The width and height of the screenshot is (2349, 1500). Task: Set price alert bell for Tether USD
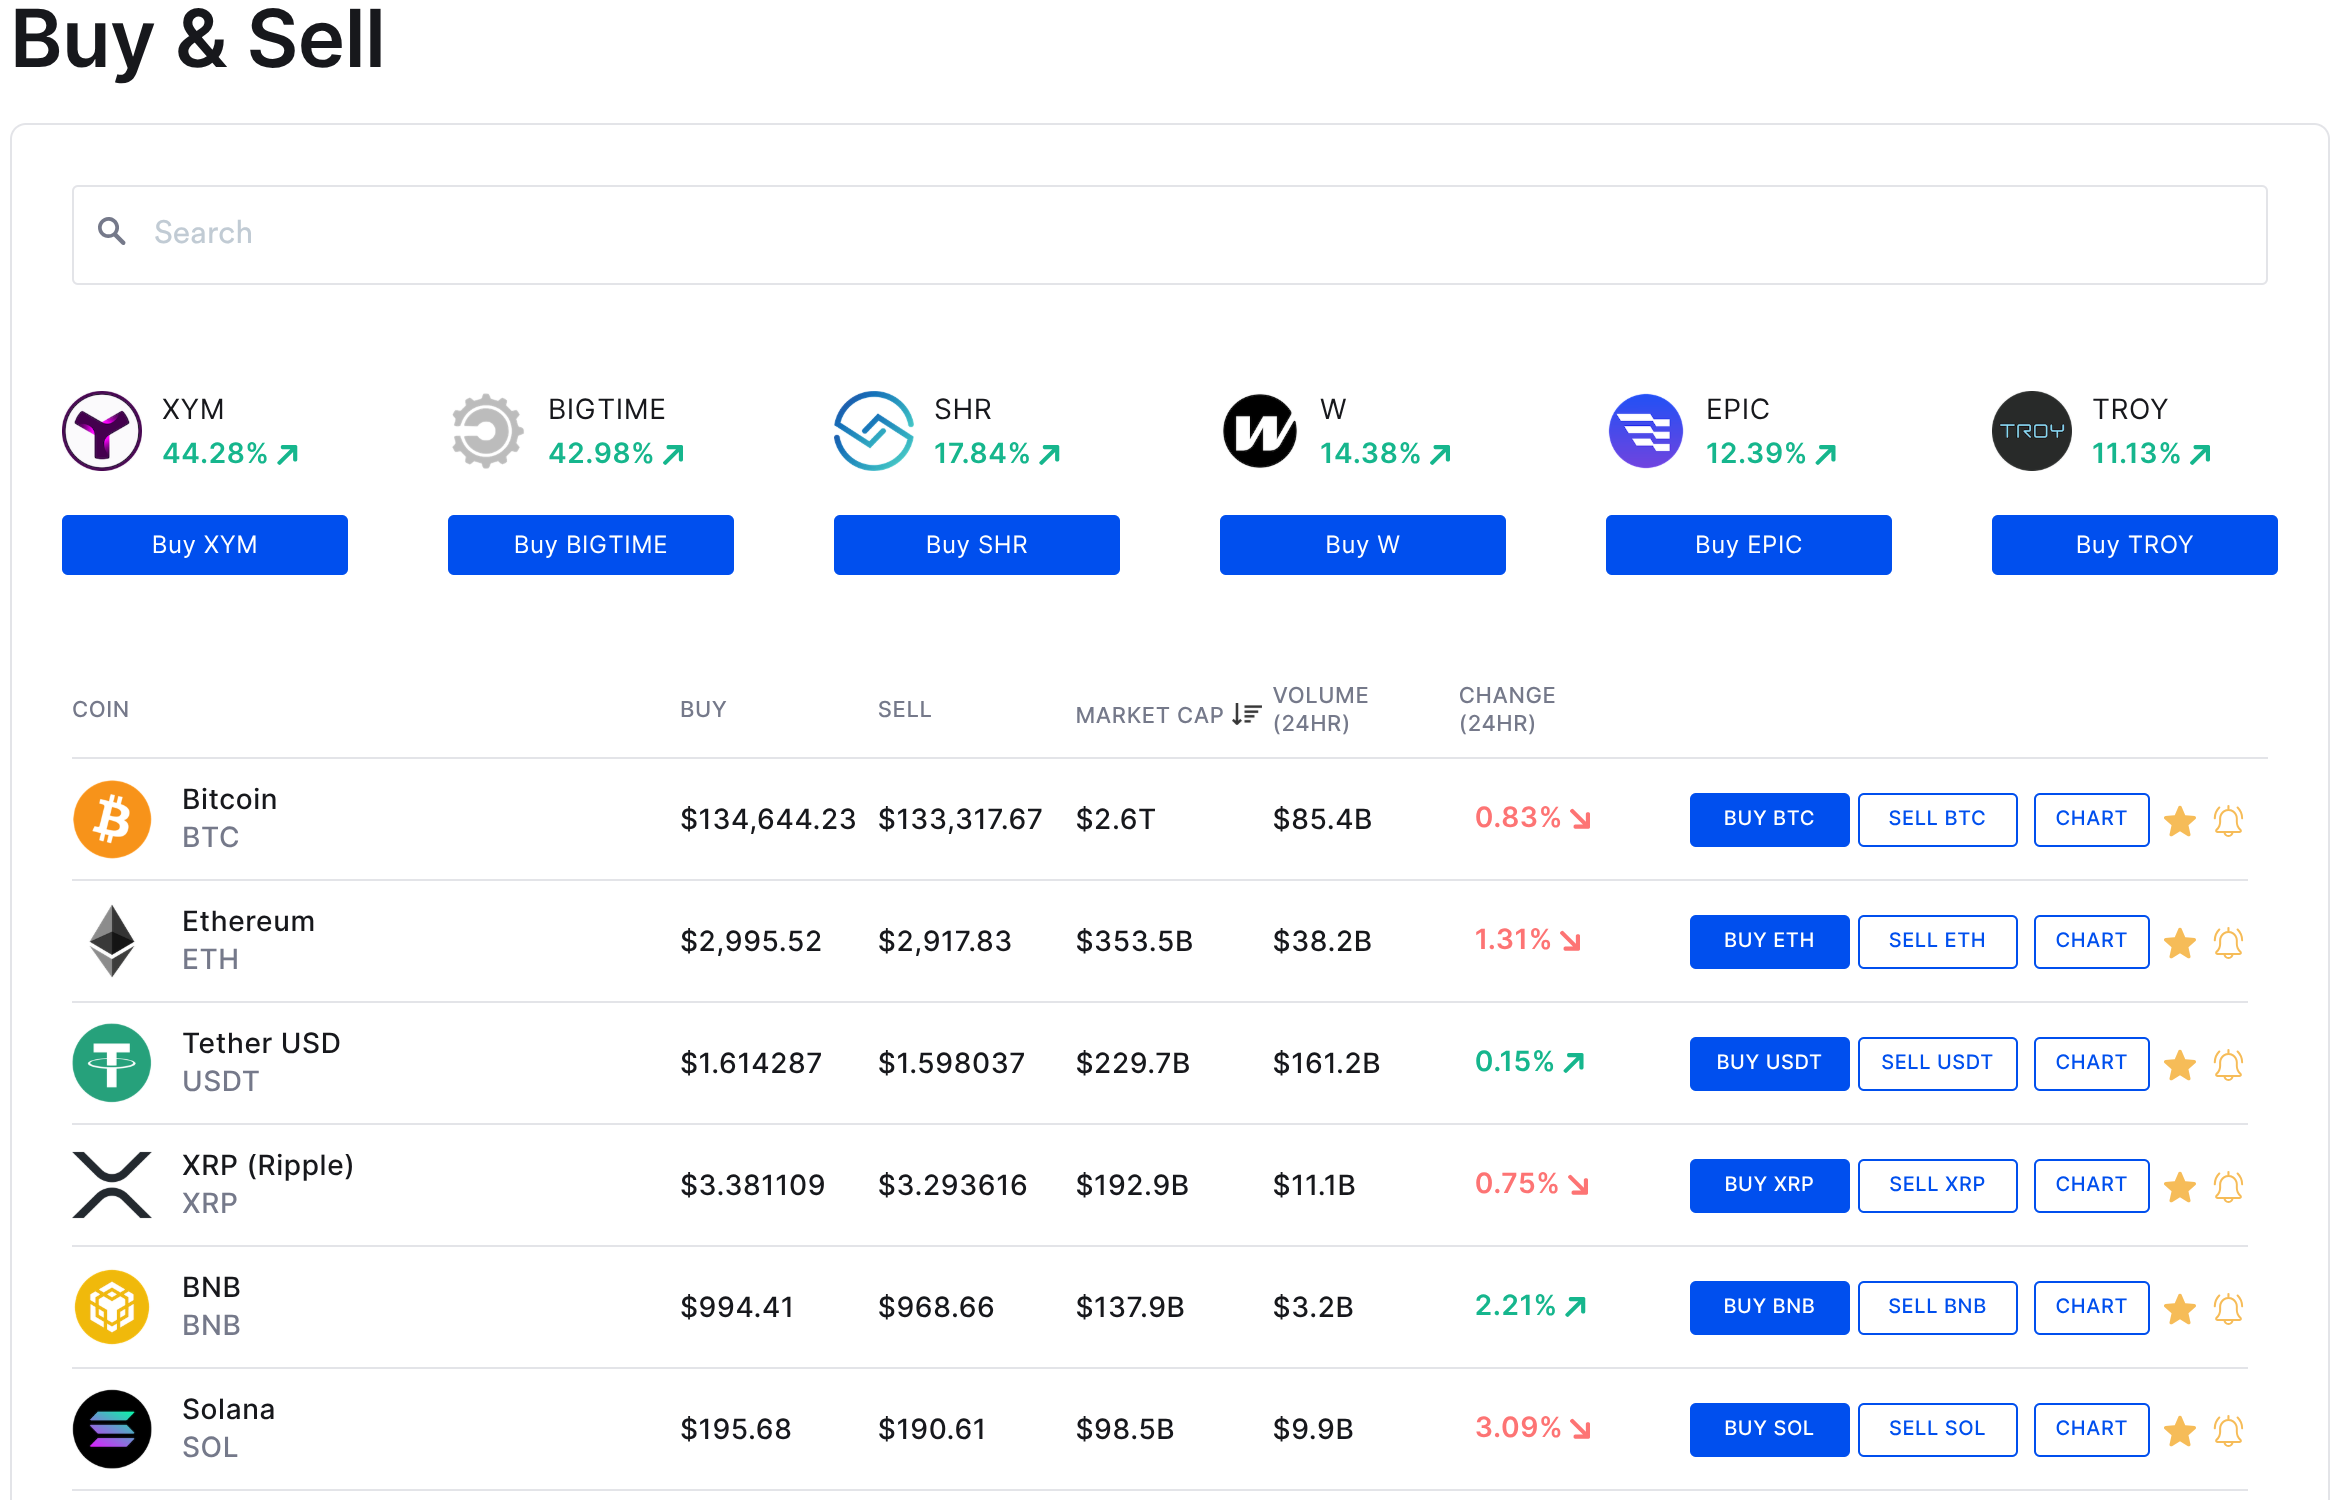click(x=2228, y=1065)
